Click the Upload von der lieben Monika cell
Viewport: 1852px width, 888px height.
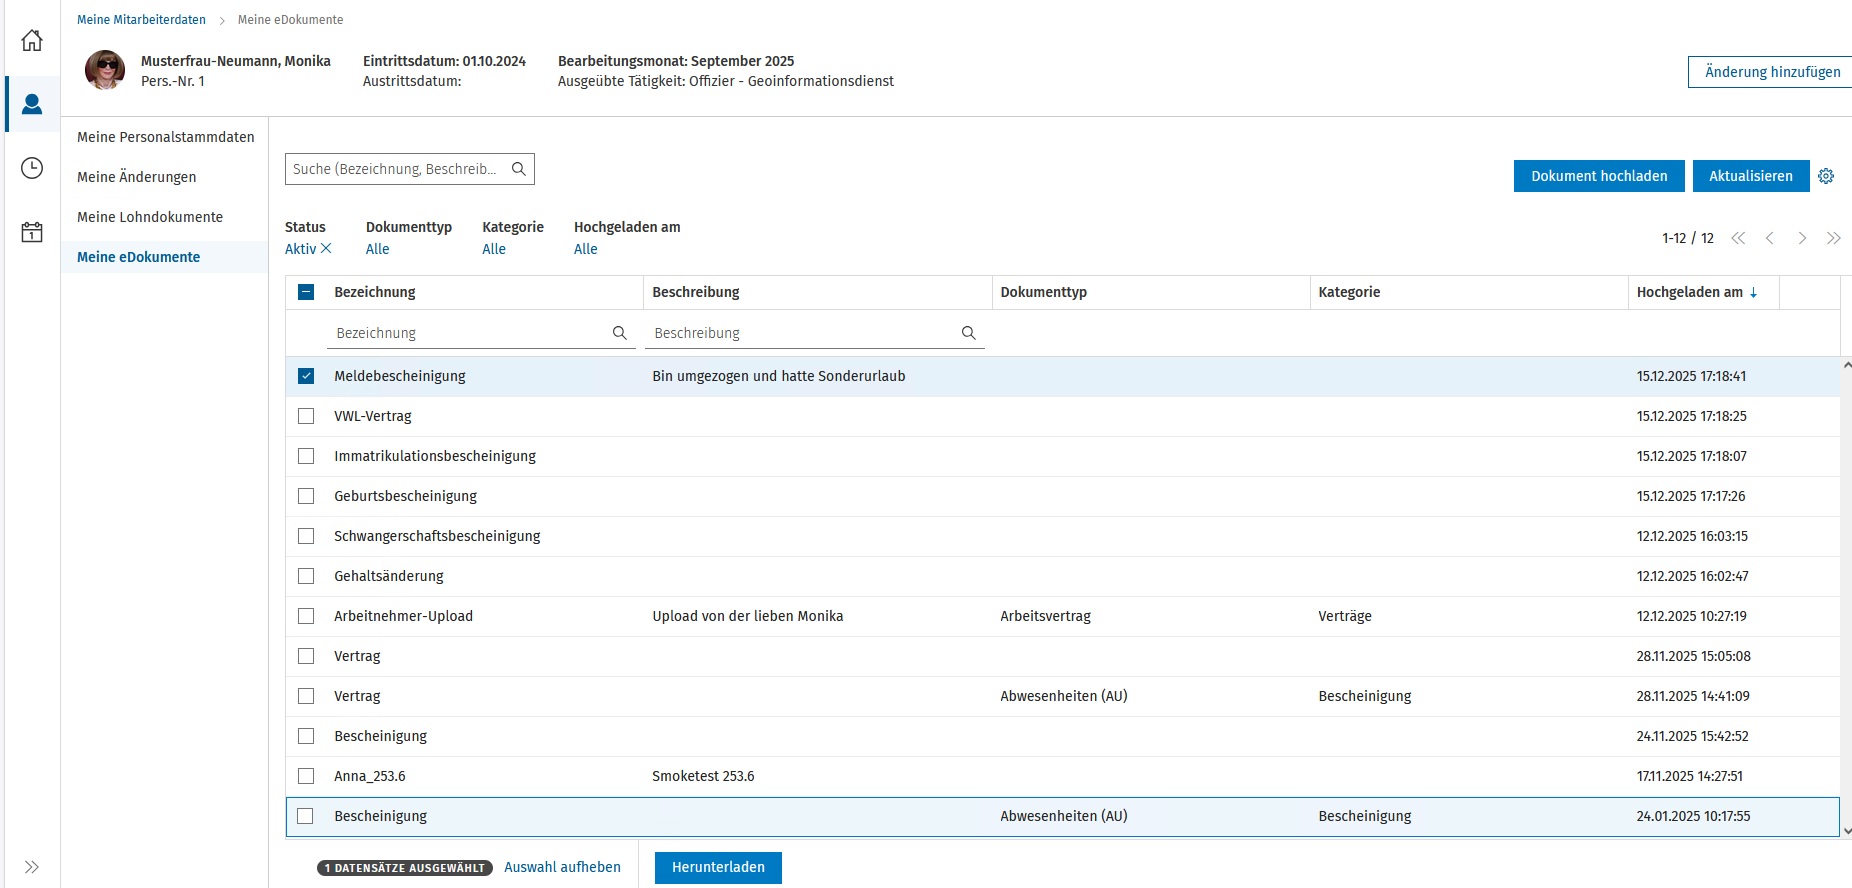click(748, 616)
